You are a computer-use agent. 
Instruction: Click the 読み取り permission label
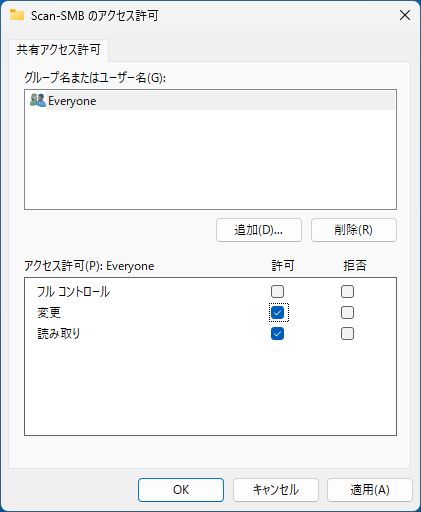coord(59,334)
